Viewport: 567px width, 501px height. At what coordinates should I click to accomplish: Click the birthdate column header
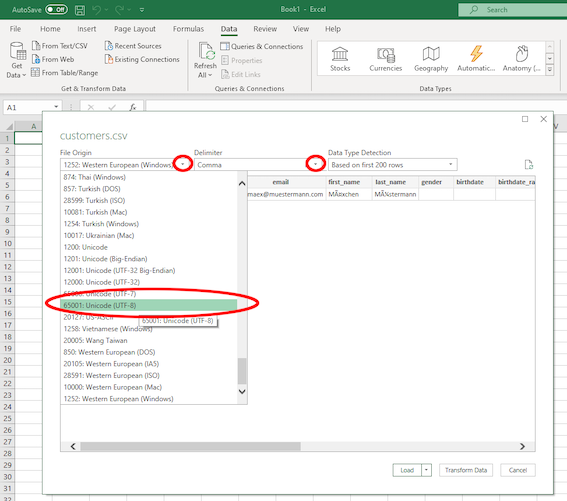point(474,182)
